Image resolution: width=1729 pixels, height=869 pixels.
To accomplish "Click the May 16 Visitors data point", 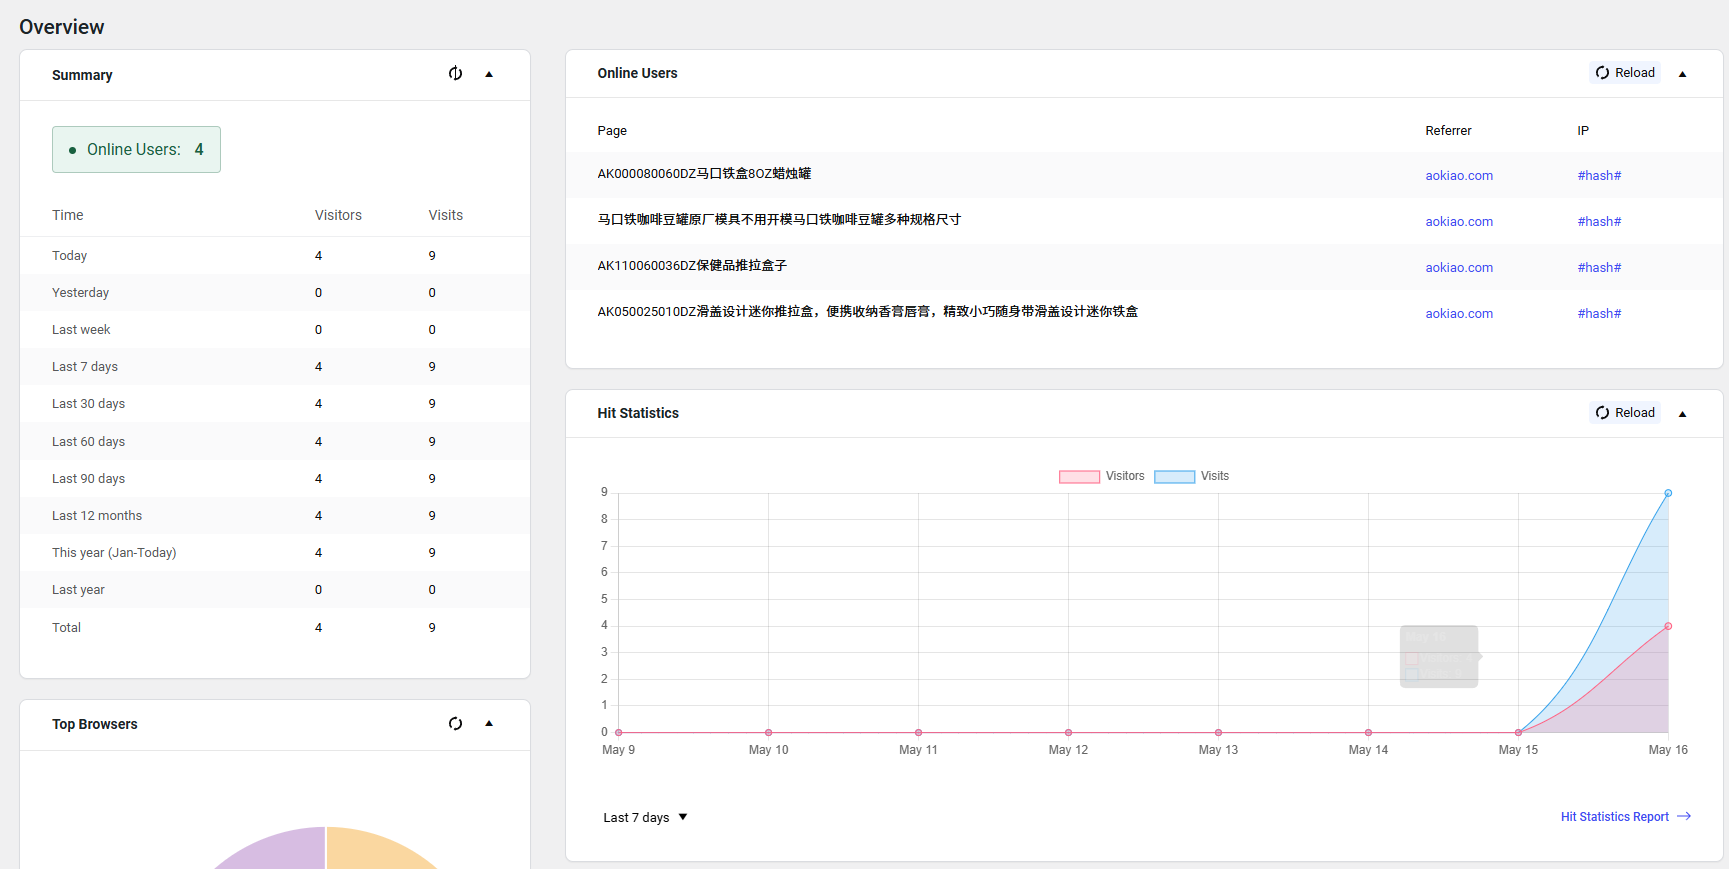I will [1668, 626].
